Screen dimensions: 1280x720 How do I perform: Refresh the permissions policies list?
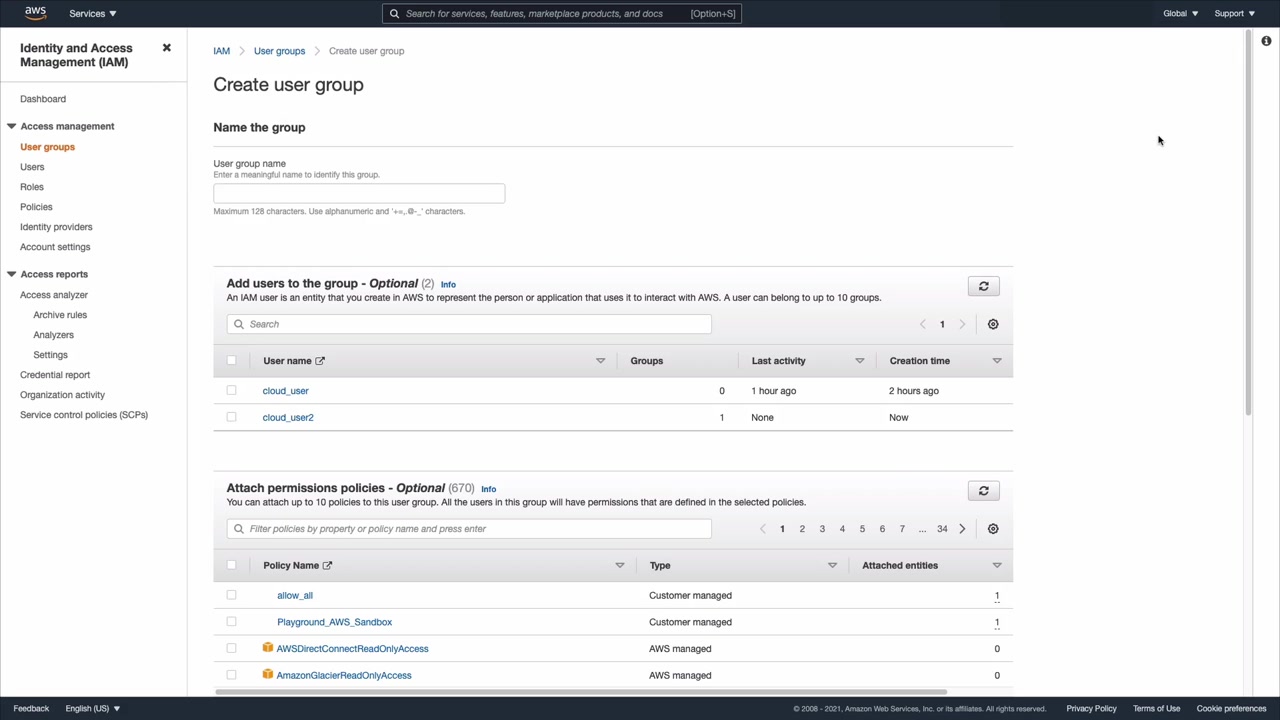[984, 491]
